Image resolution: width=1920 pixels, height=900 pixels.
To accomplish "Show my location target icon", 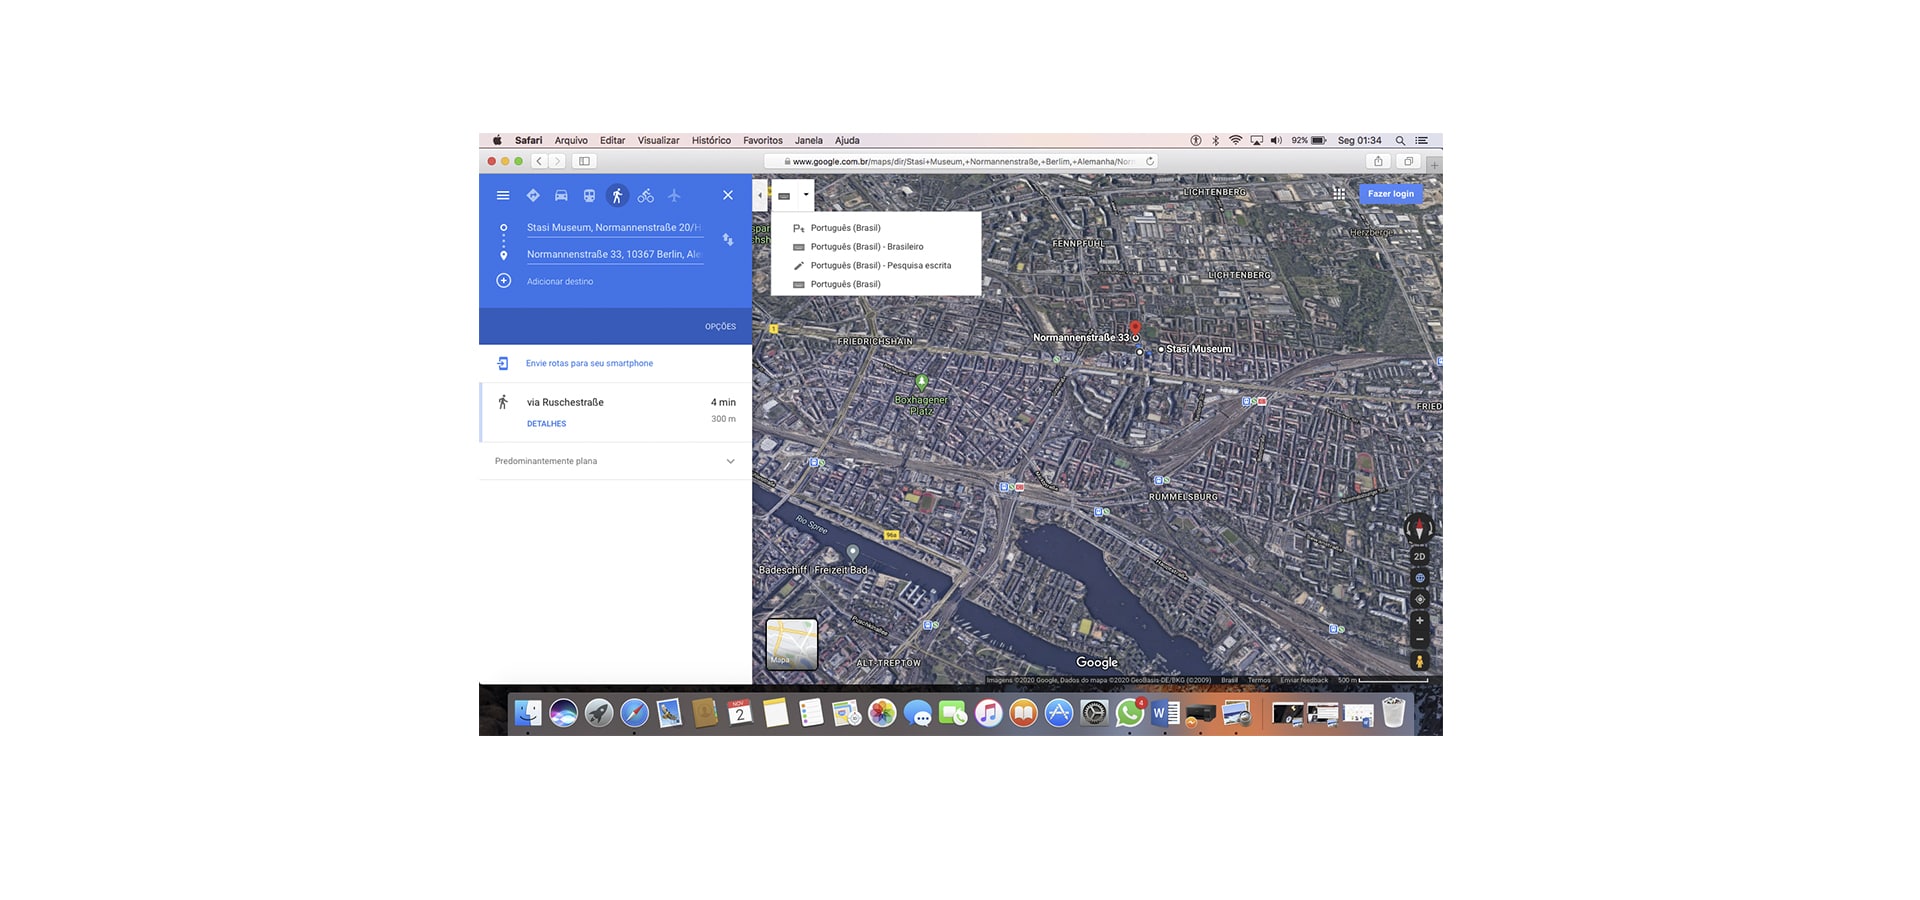I will tap(1419, 600).
